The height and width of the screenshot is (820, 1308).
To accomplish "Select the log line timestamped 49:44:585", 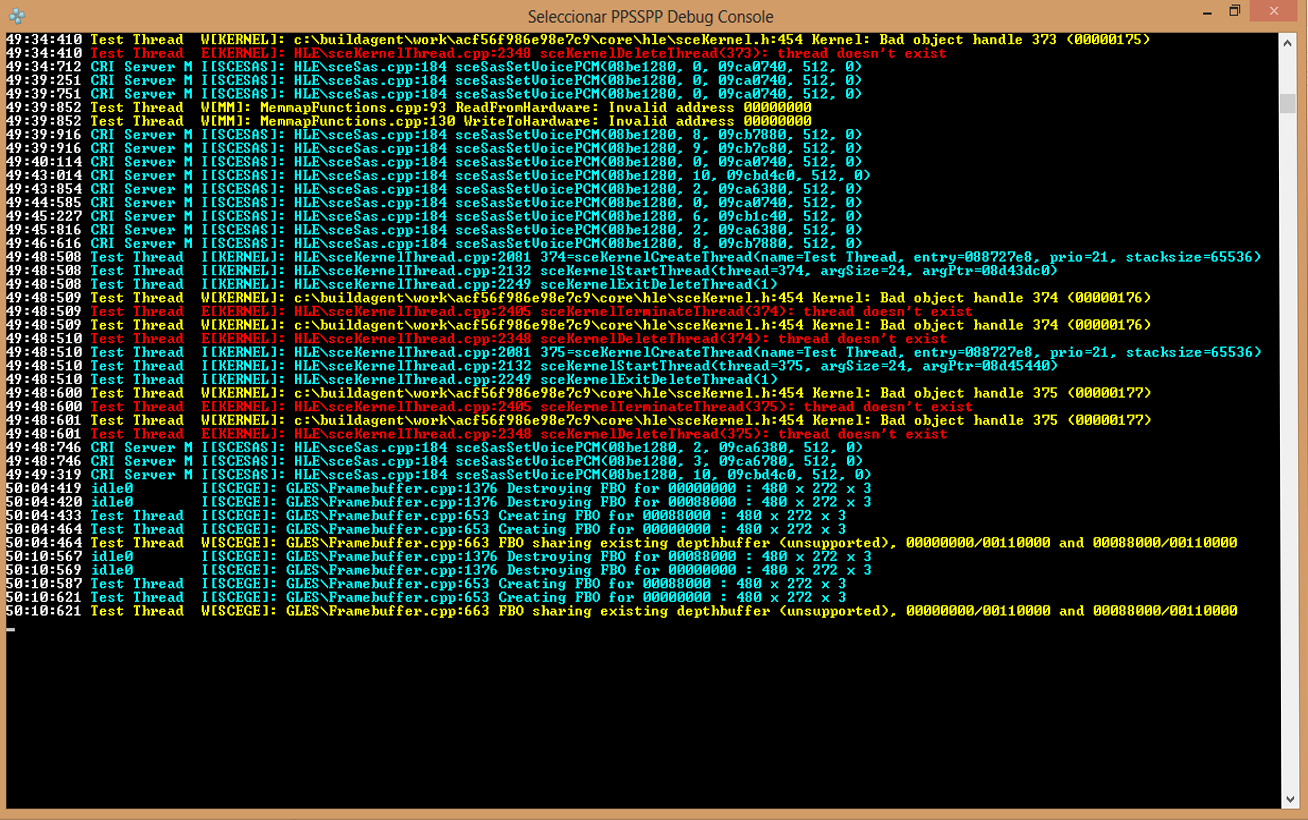I will 433,203.
